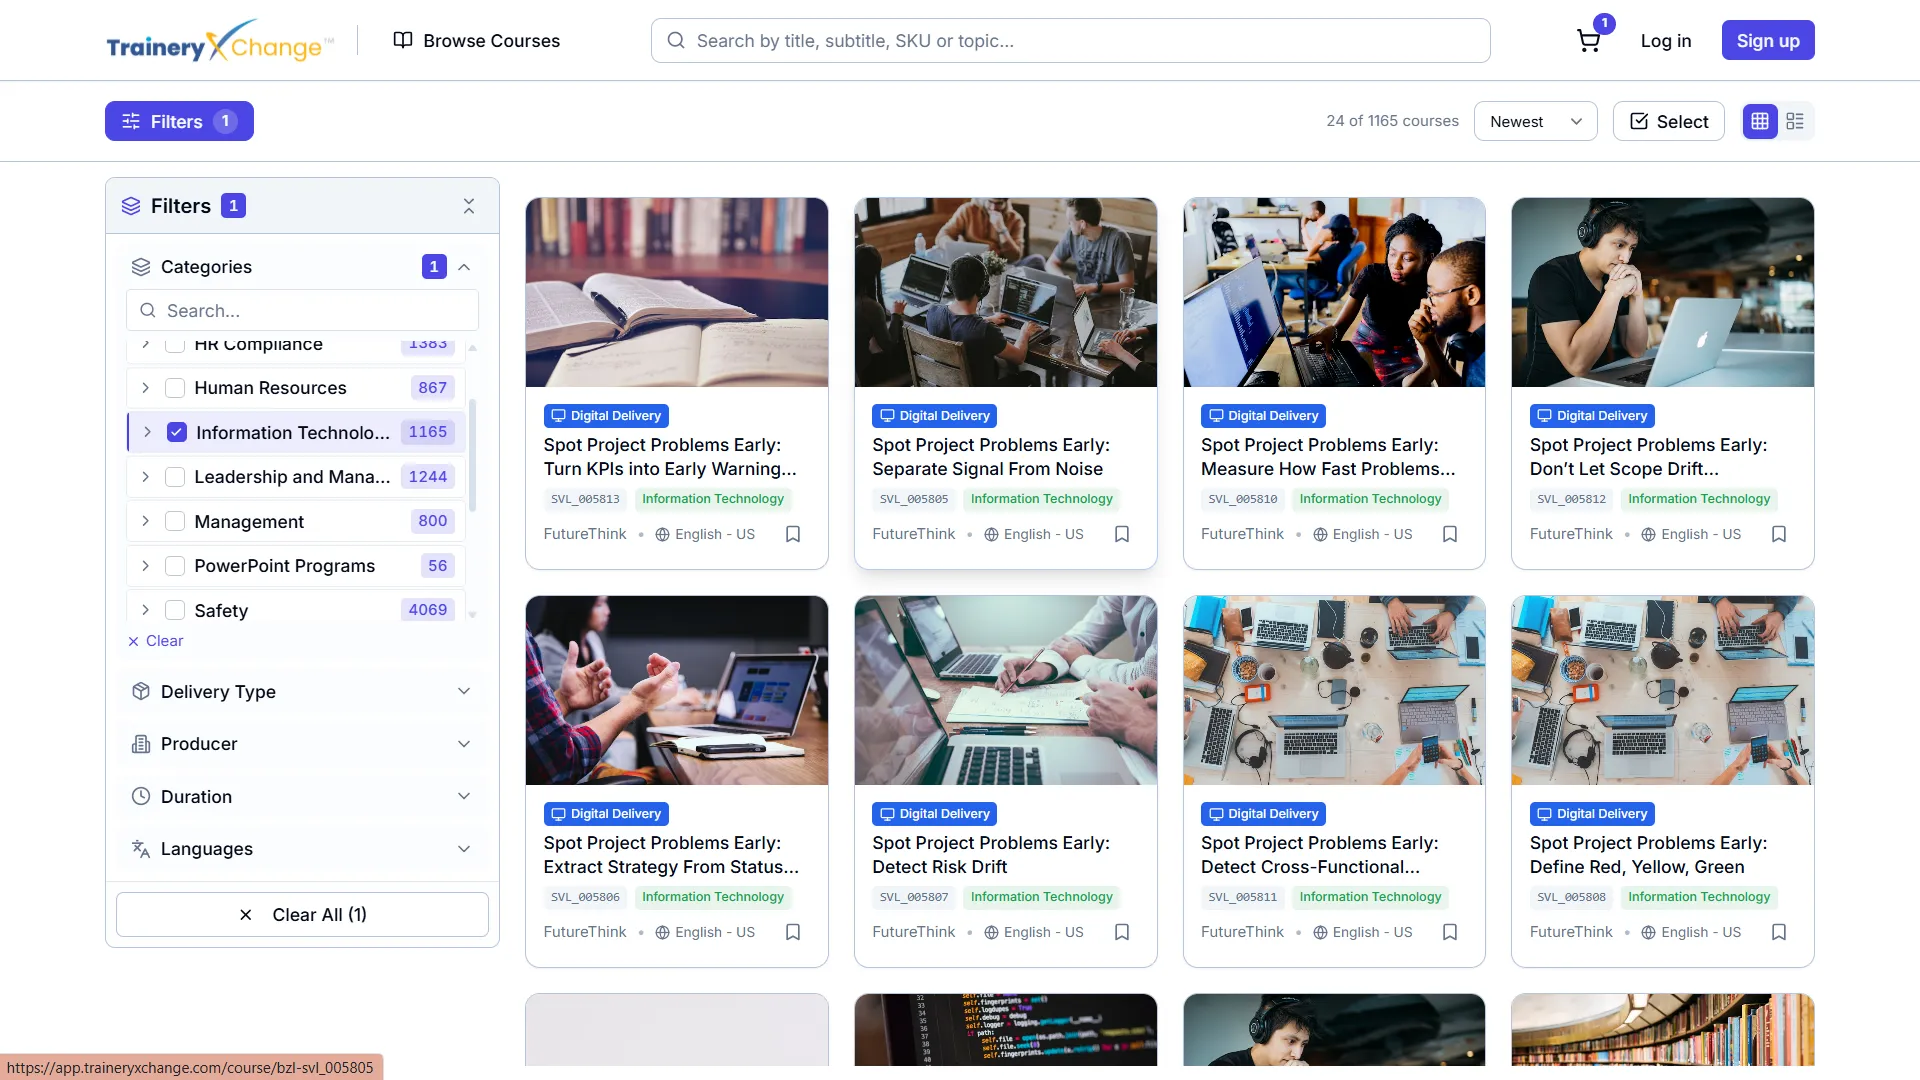This screenshot has width=1920, height=1080.
Task: Open Turn KPIs into Early Warning course title
Action: point(670,457)
